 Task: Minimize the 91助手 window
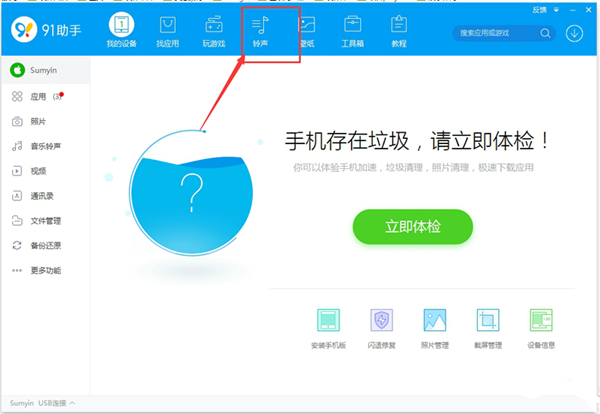pyautogui.click(x=572, y=10)
